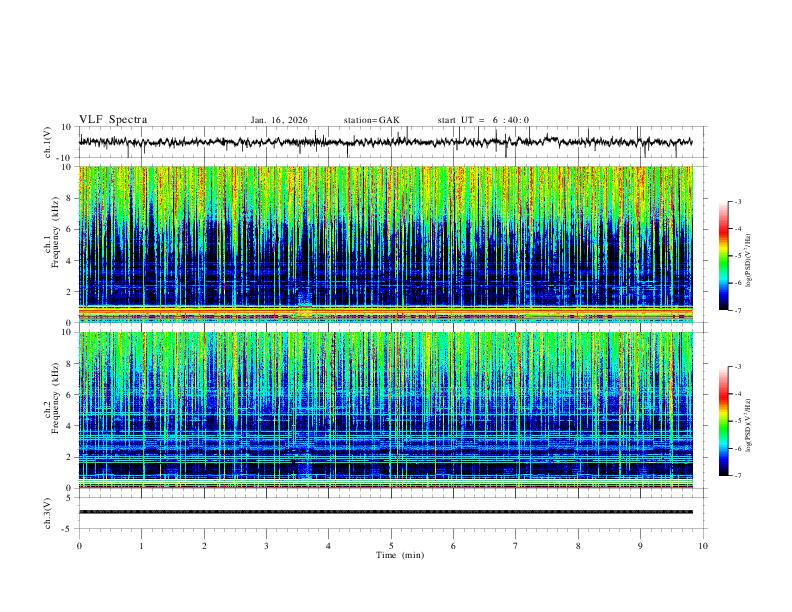Click the ch.2 PSD color scale bar
Image resolution: width=792 pixels, height=612 pixels.
point(724,421)
